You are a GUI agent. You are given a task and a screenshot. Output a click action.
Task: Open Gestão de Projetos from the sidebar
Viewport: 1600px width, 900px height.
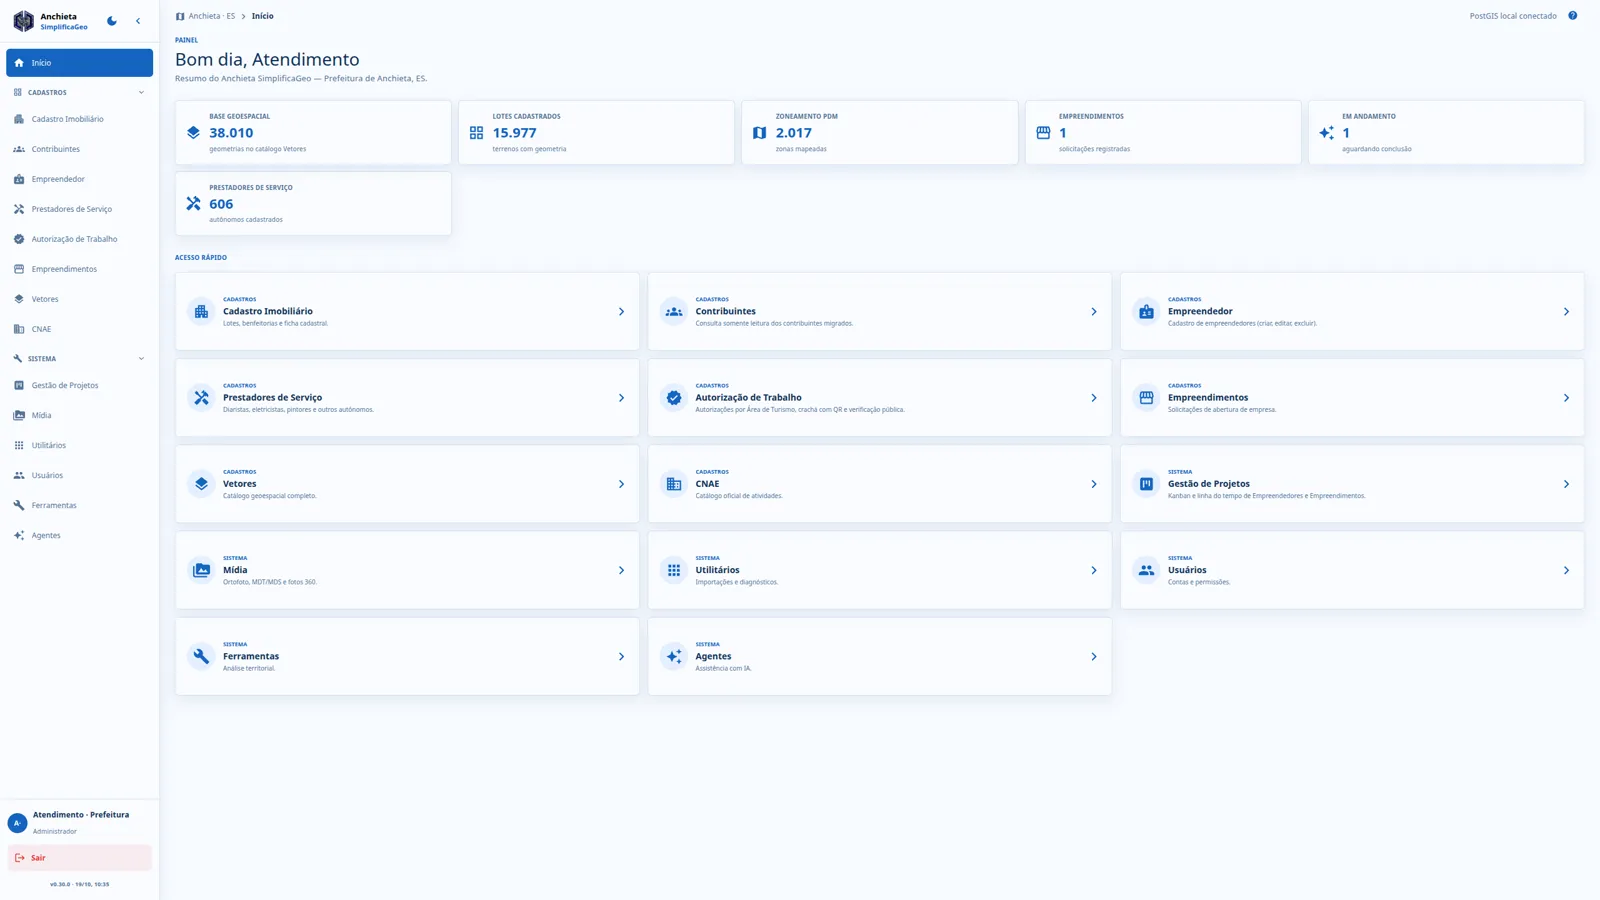tap(79, 385)
